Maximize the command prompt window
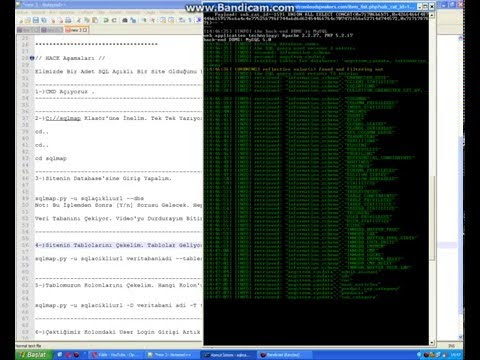 click(425, 6)
